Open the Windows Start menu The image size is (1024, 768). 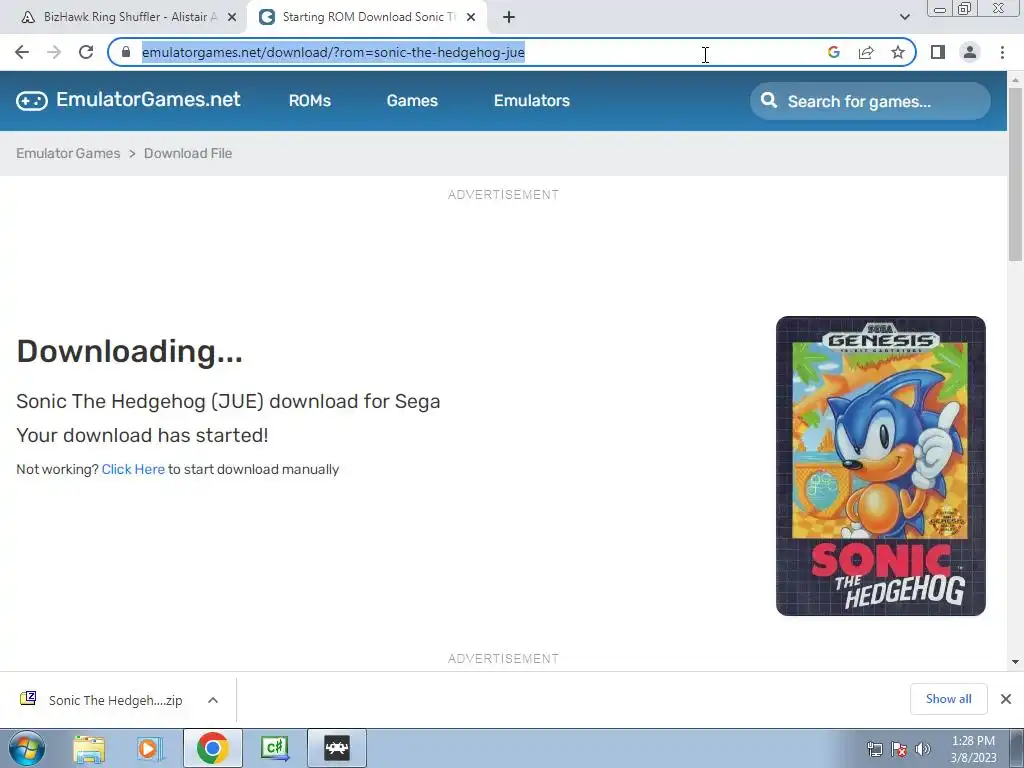[x=27, y=748]
